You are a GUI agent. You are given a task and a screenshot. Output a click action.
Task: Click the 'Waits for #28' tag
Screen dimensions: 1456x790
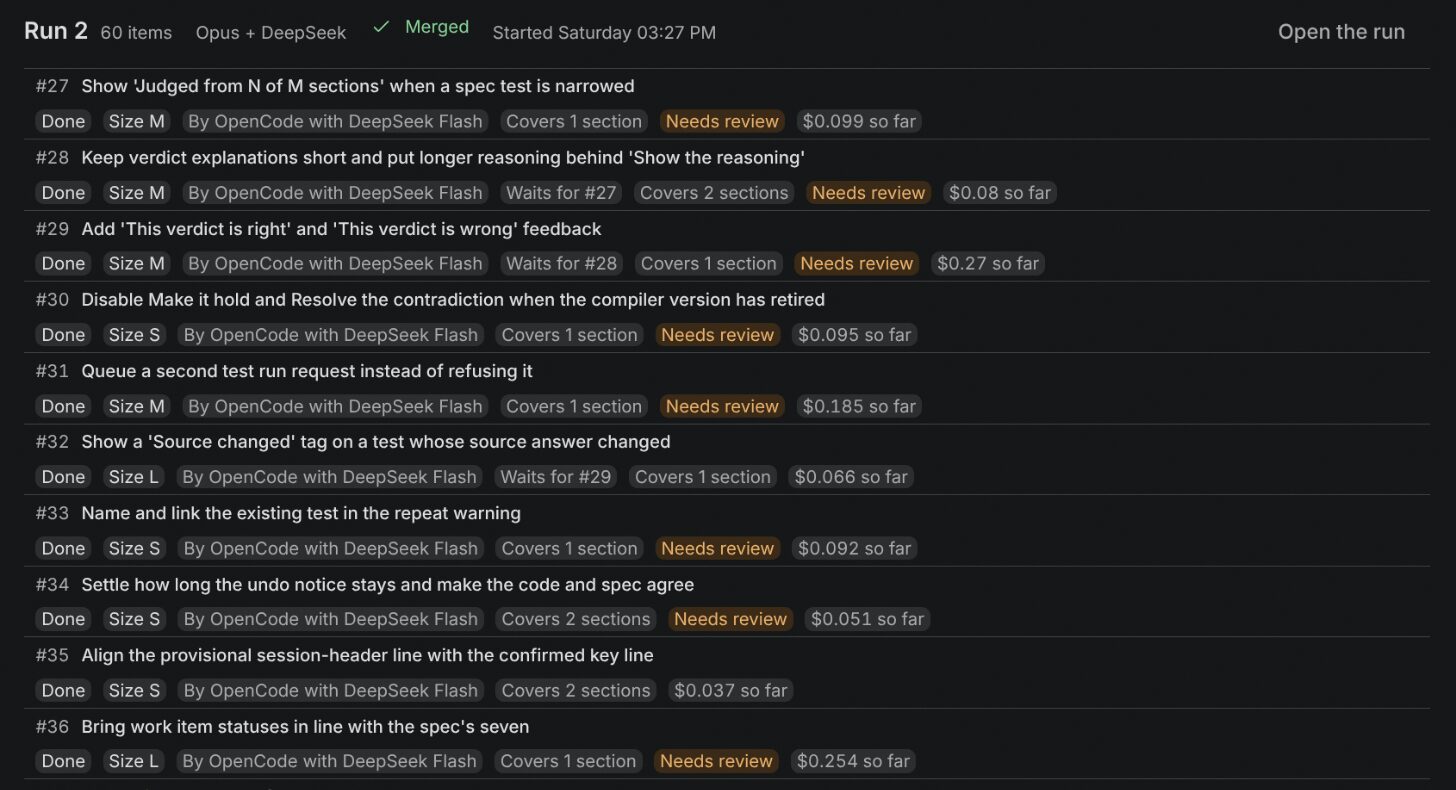click(562, 263)
